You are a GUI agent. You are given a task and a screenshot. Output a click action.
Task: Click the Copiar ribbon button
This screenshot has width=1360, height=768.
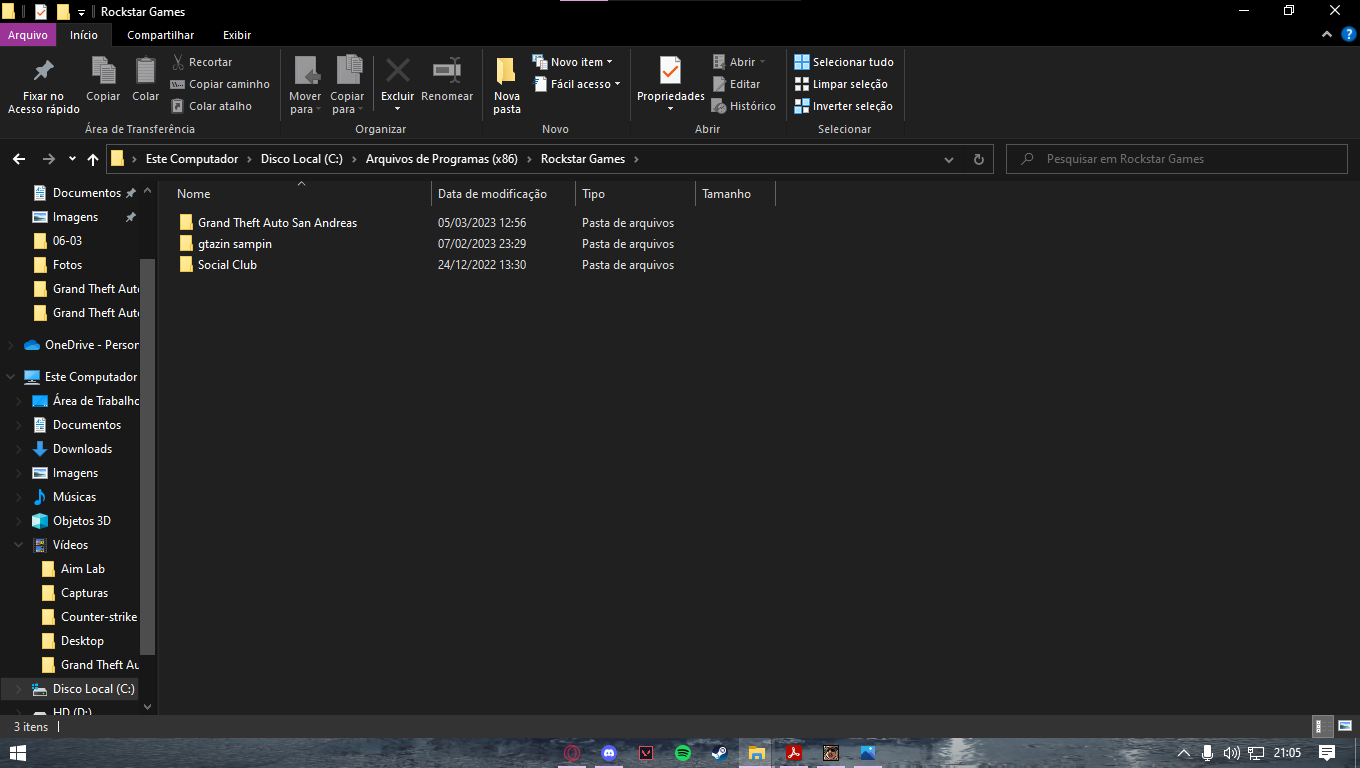pos(103,80)
